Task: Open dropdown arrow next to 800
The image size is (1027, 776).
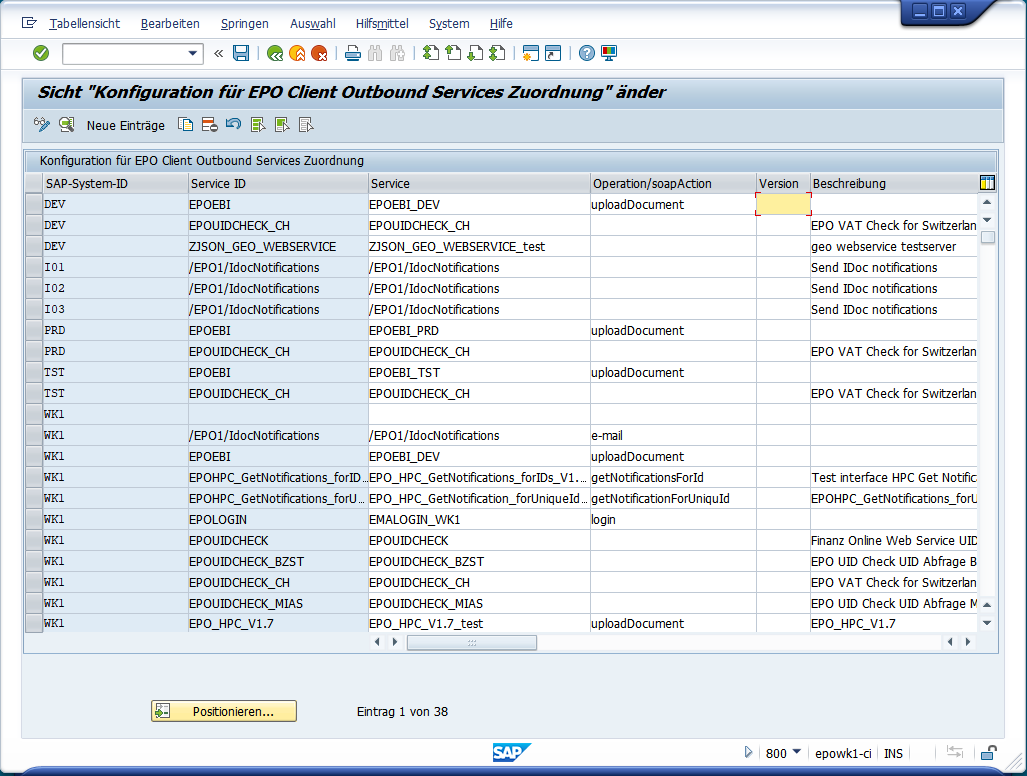Action: [796, 752]
